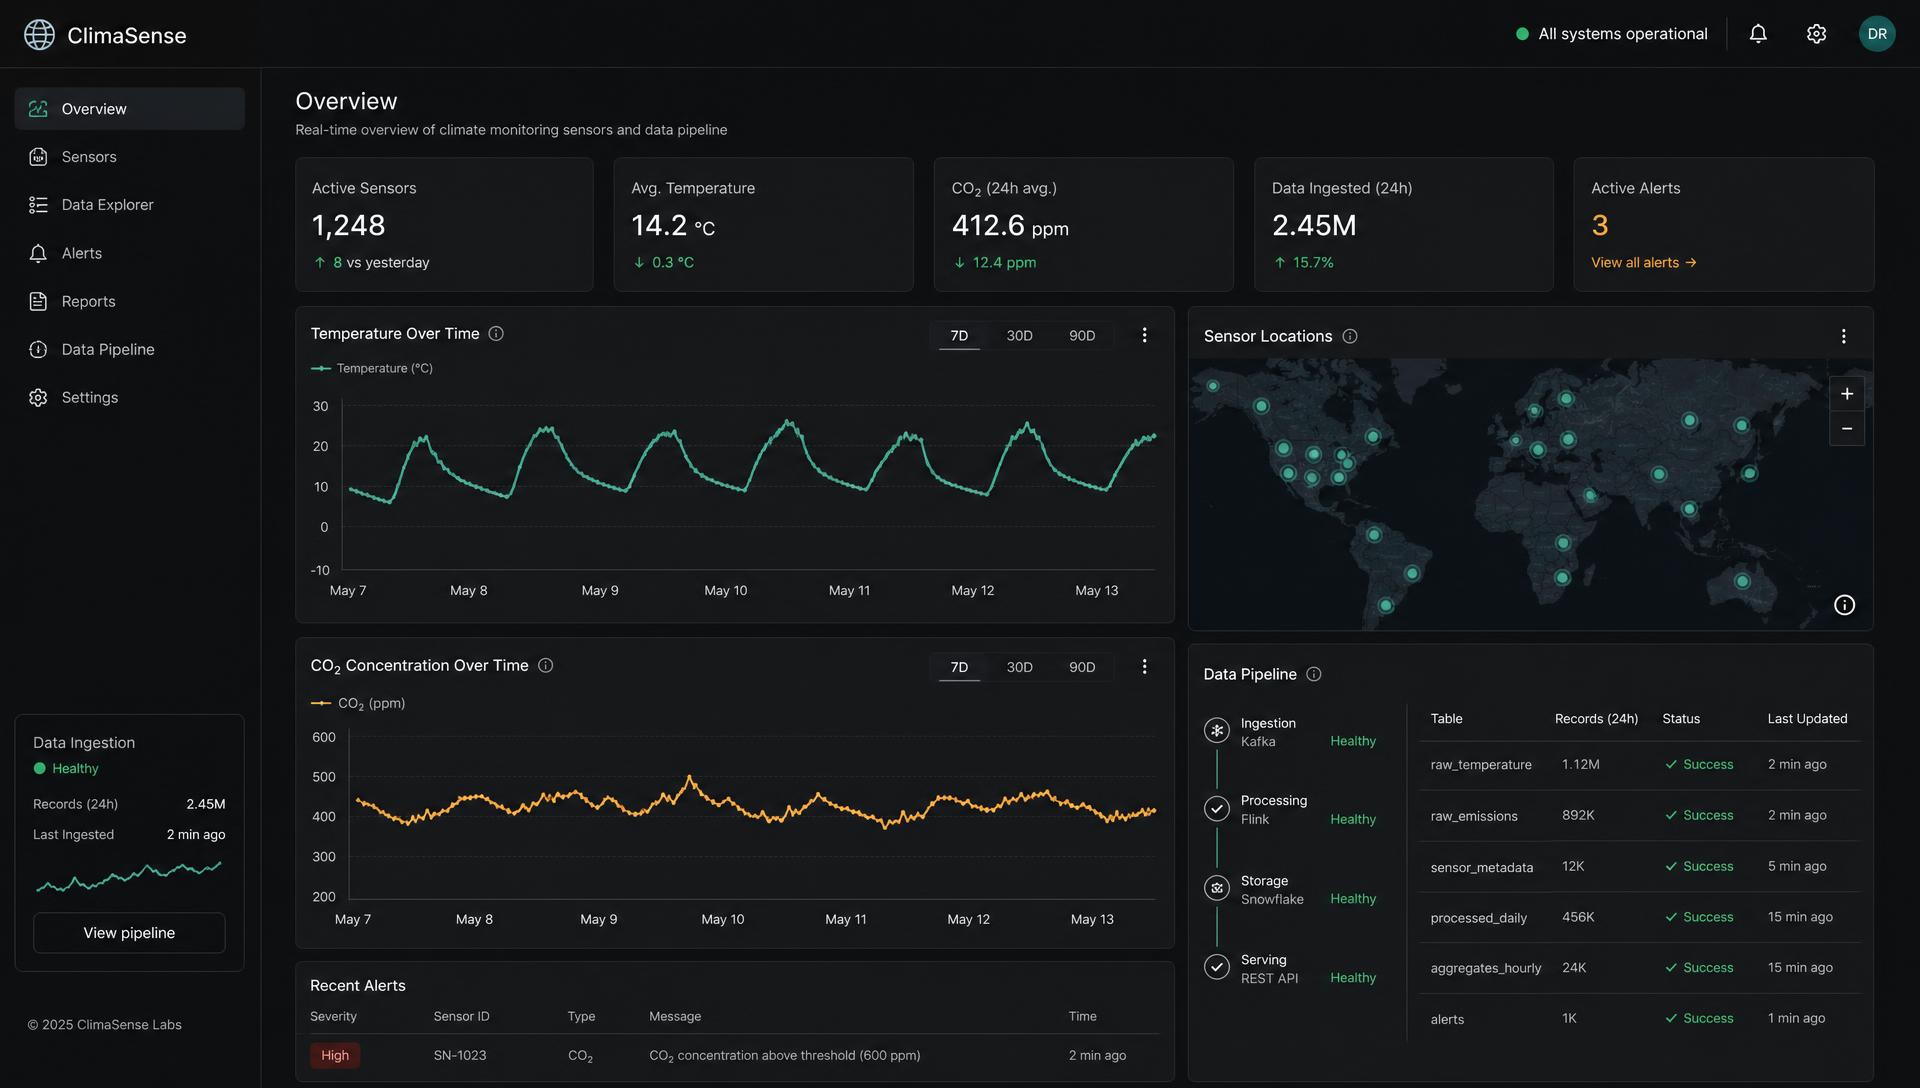Click the Australia sensor marker on map
1920x1088 pixels.
click(x=1742, y=581)
